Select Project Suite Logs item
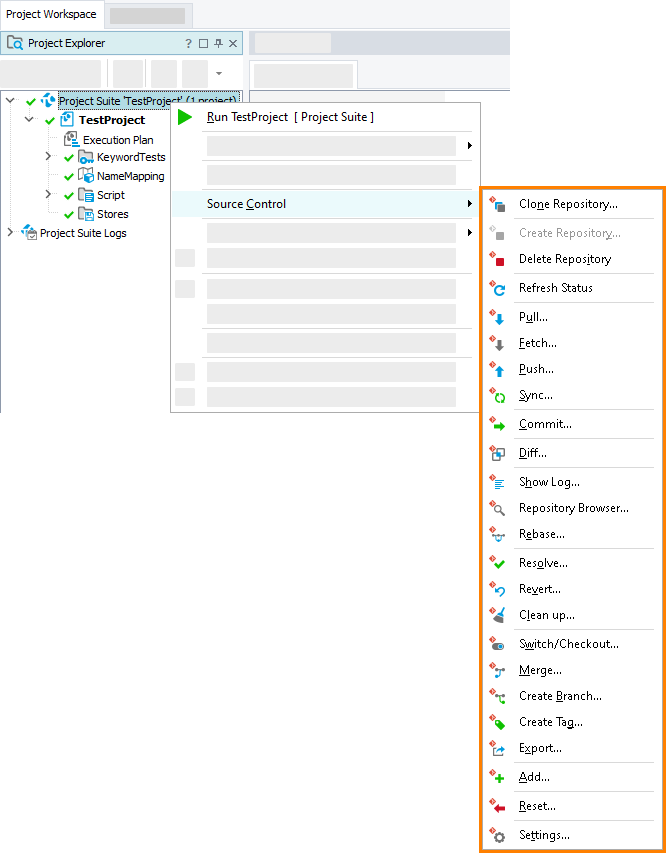Screen dimensions: 666x853 [x=83, y=233]
